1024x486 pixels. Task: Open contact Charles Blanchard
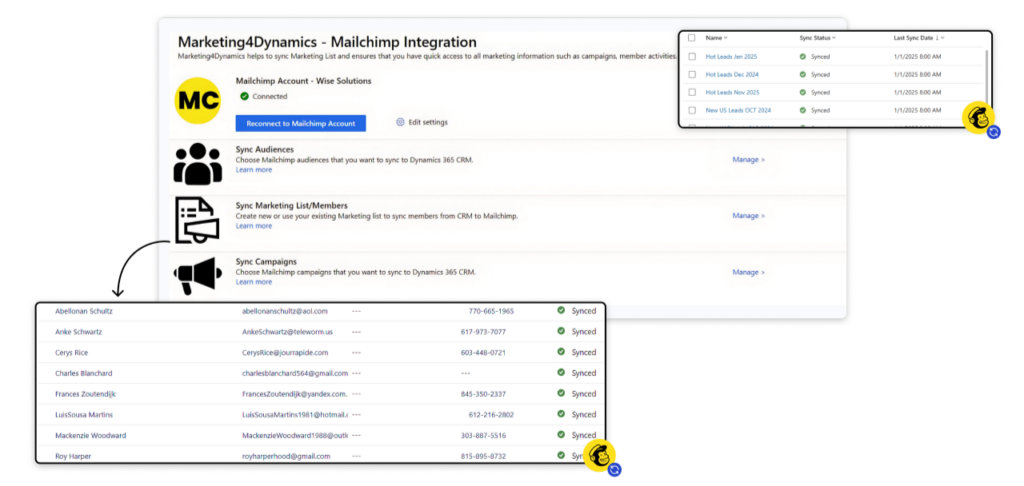click(84, 373)
